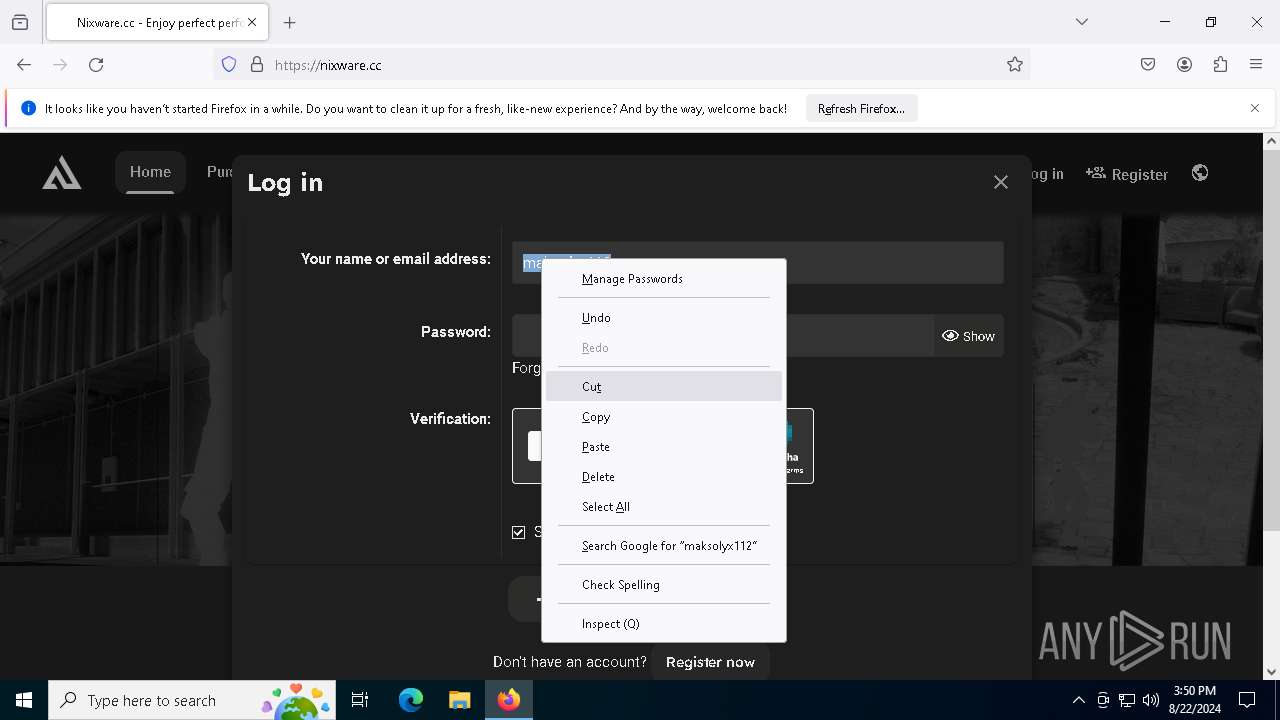The image size is (1280, 720).
Task: Open the notification center icon
Action: tap(1247, 700)
